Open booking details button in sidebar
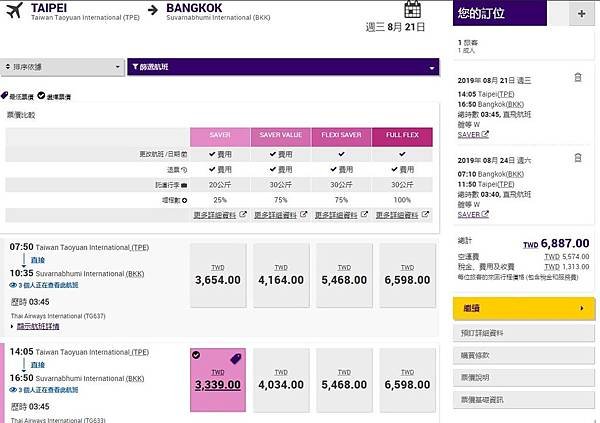600x423 pixels. point(524,333)
